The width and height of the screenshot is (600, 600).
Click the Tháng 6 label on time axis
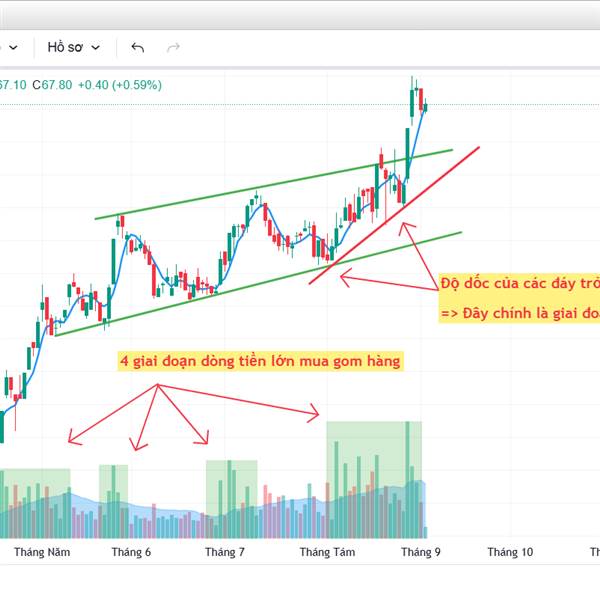(131, 552)
